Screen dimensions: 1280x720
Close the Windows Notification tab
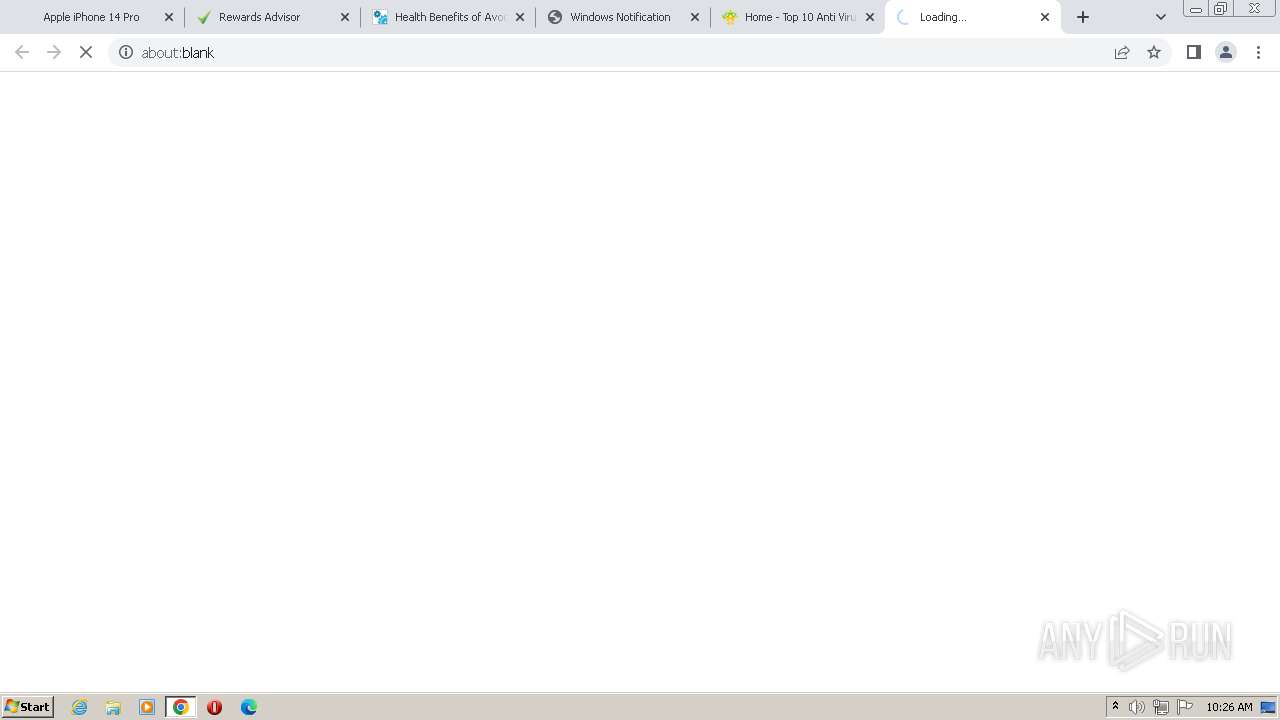(x=695, y=17)
